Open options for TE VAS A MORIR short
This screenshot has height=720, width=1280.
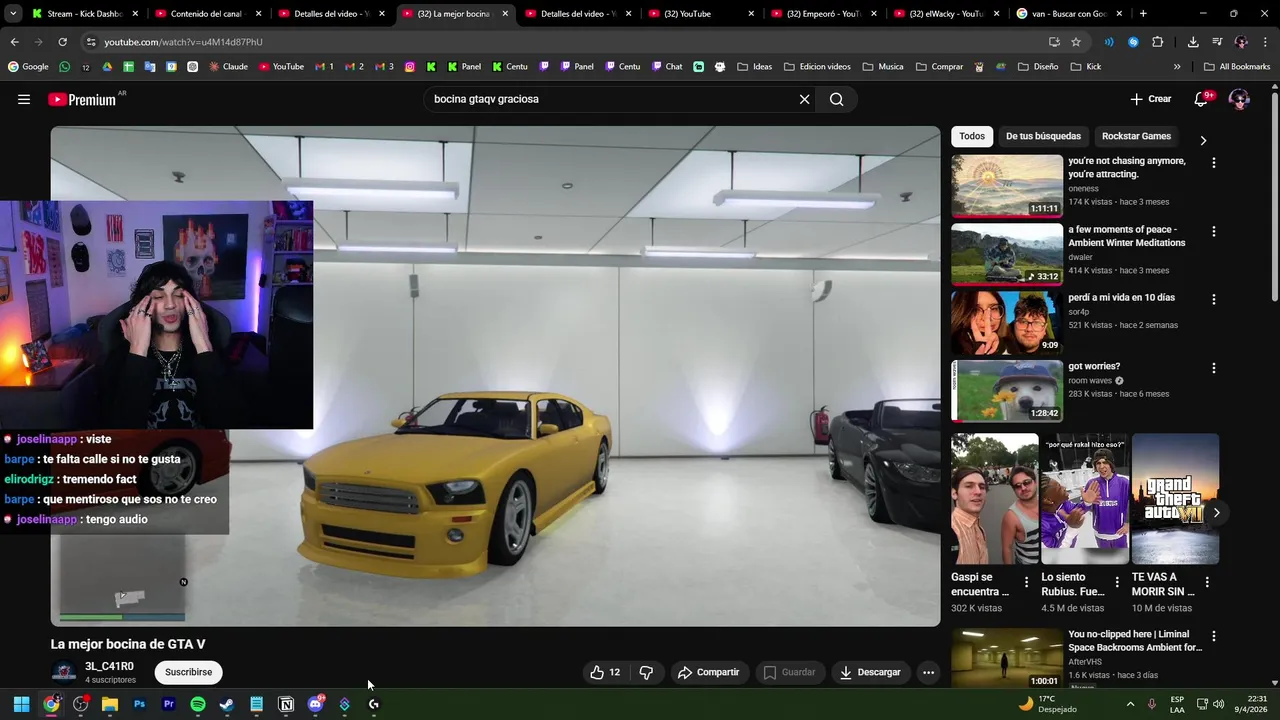pos(1207,582)
